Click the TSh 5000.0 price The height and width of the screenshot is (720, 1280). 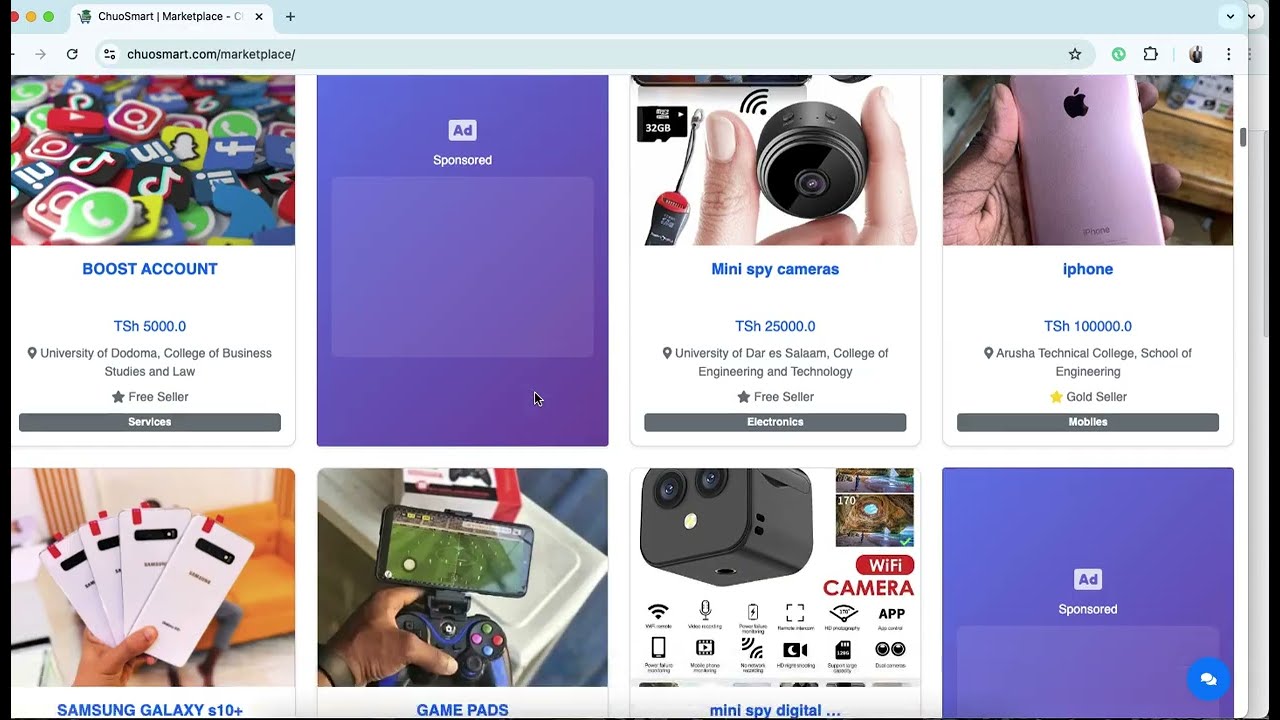click(150, 326)
